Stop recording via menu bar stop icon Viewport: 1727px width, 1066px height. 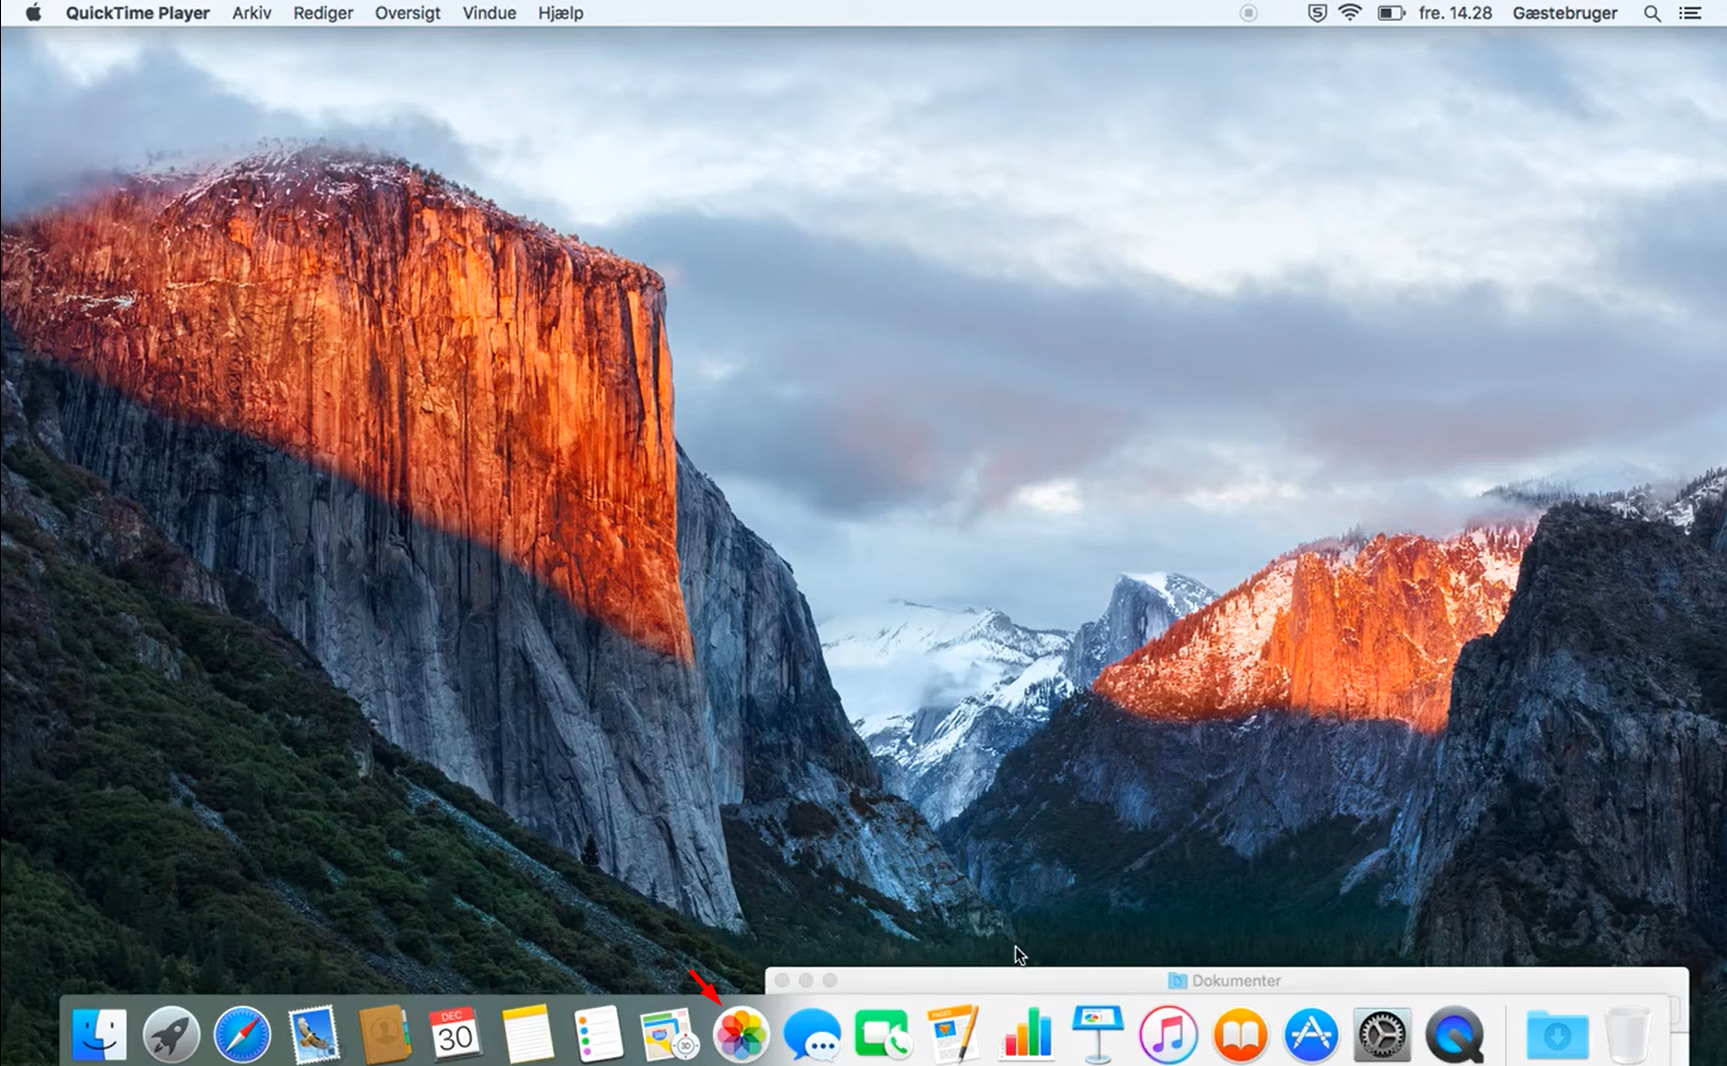[x=1248, y=13]
